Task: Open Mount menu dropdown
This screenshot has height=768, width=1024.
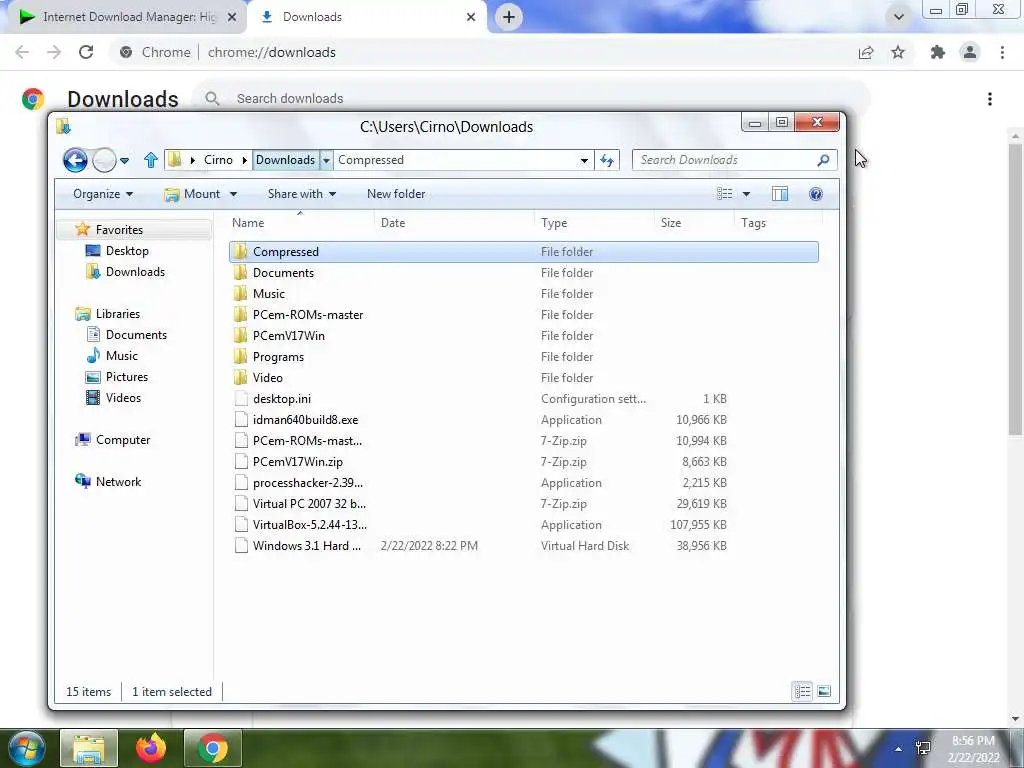Action: click(200, 194)
